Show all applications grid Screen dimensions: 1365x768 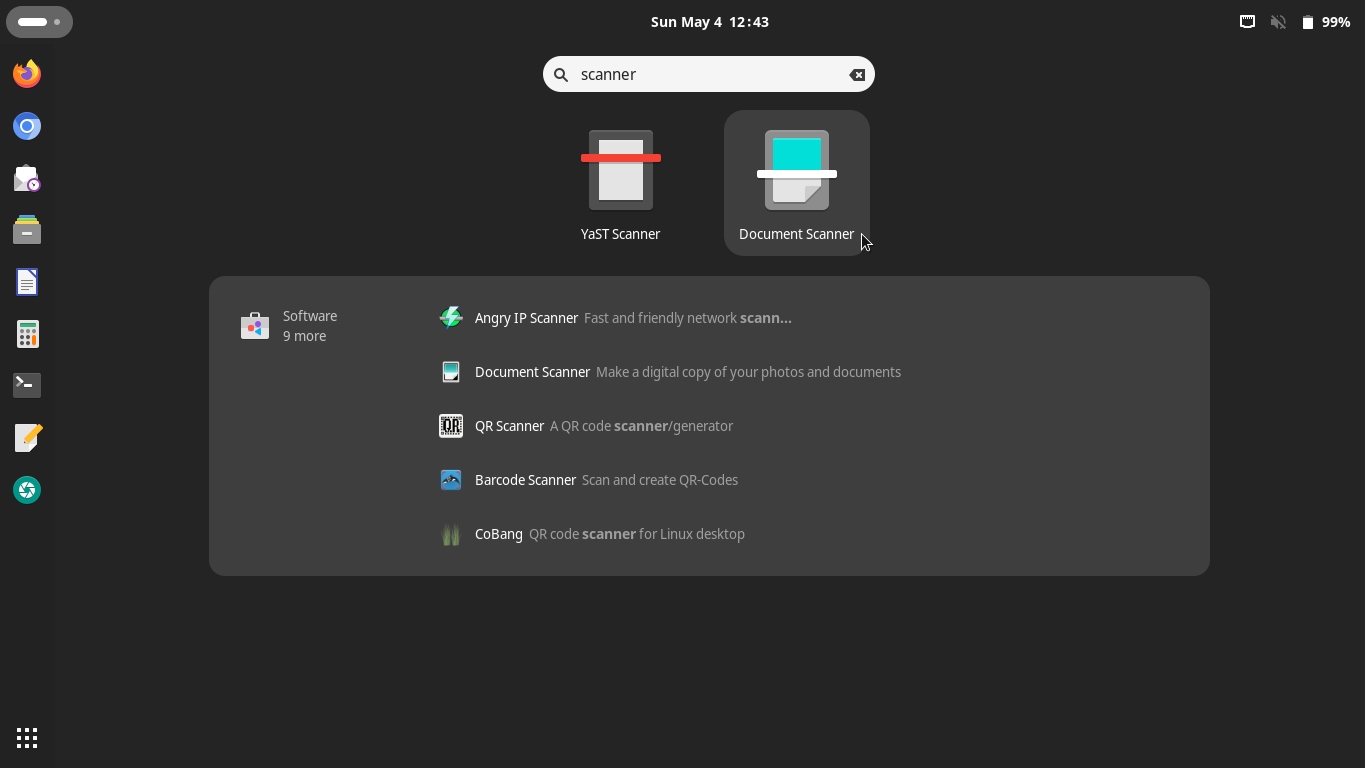(x=27, y=739)
